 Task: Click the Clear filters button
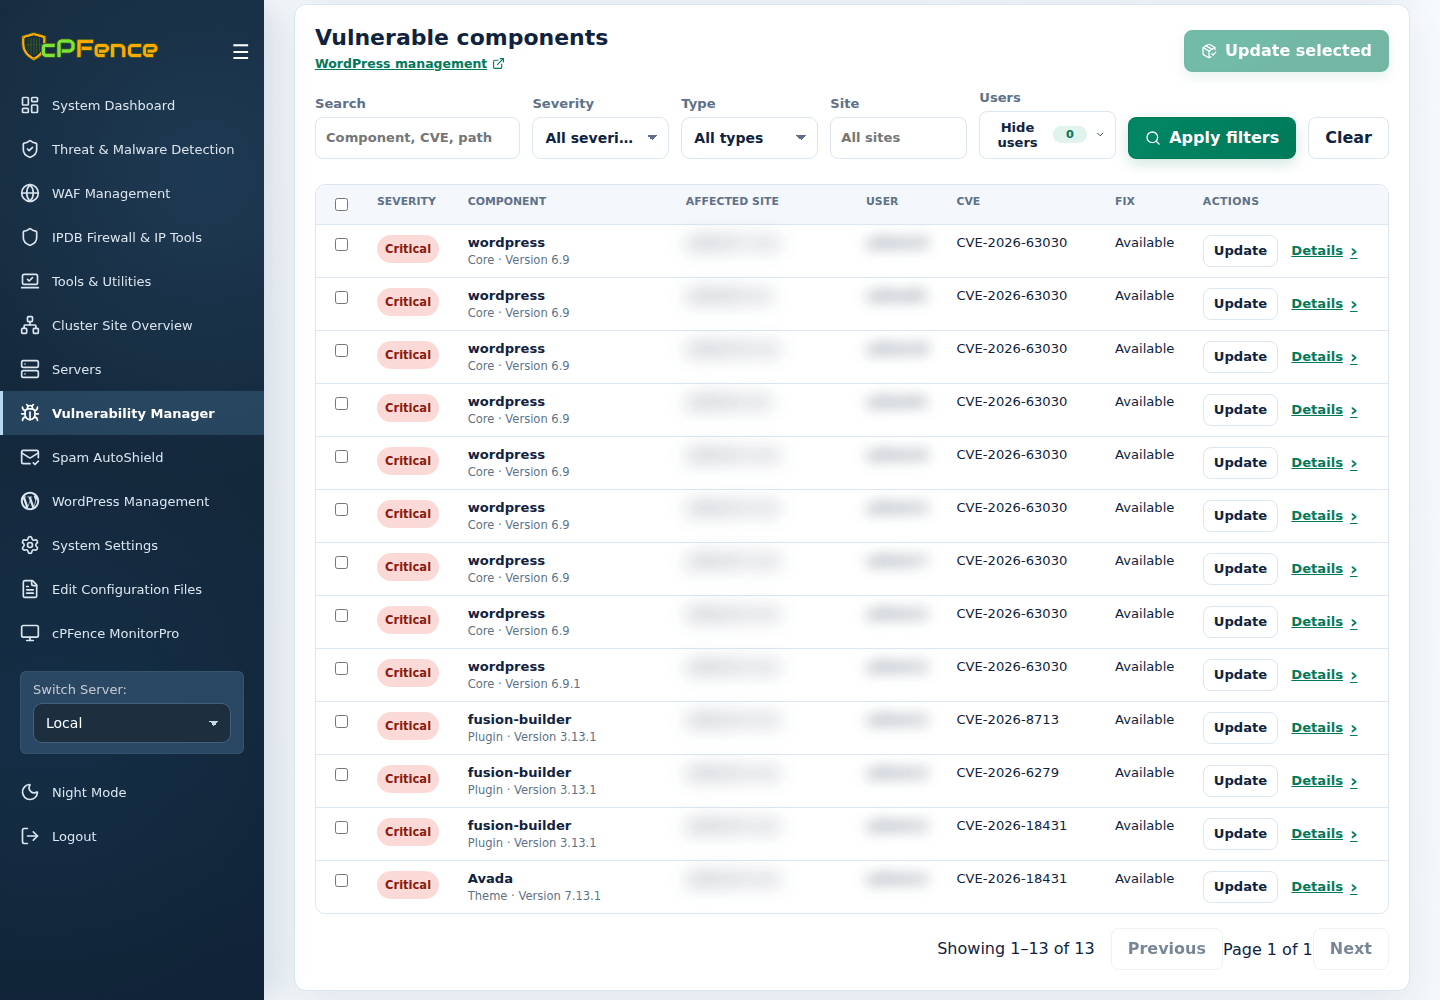(x=1348, y=138)
